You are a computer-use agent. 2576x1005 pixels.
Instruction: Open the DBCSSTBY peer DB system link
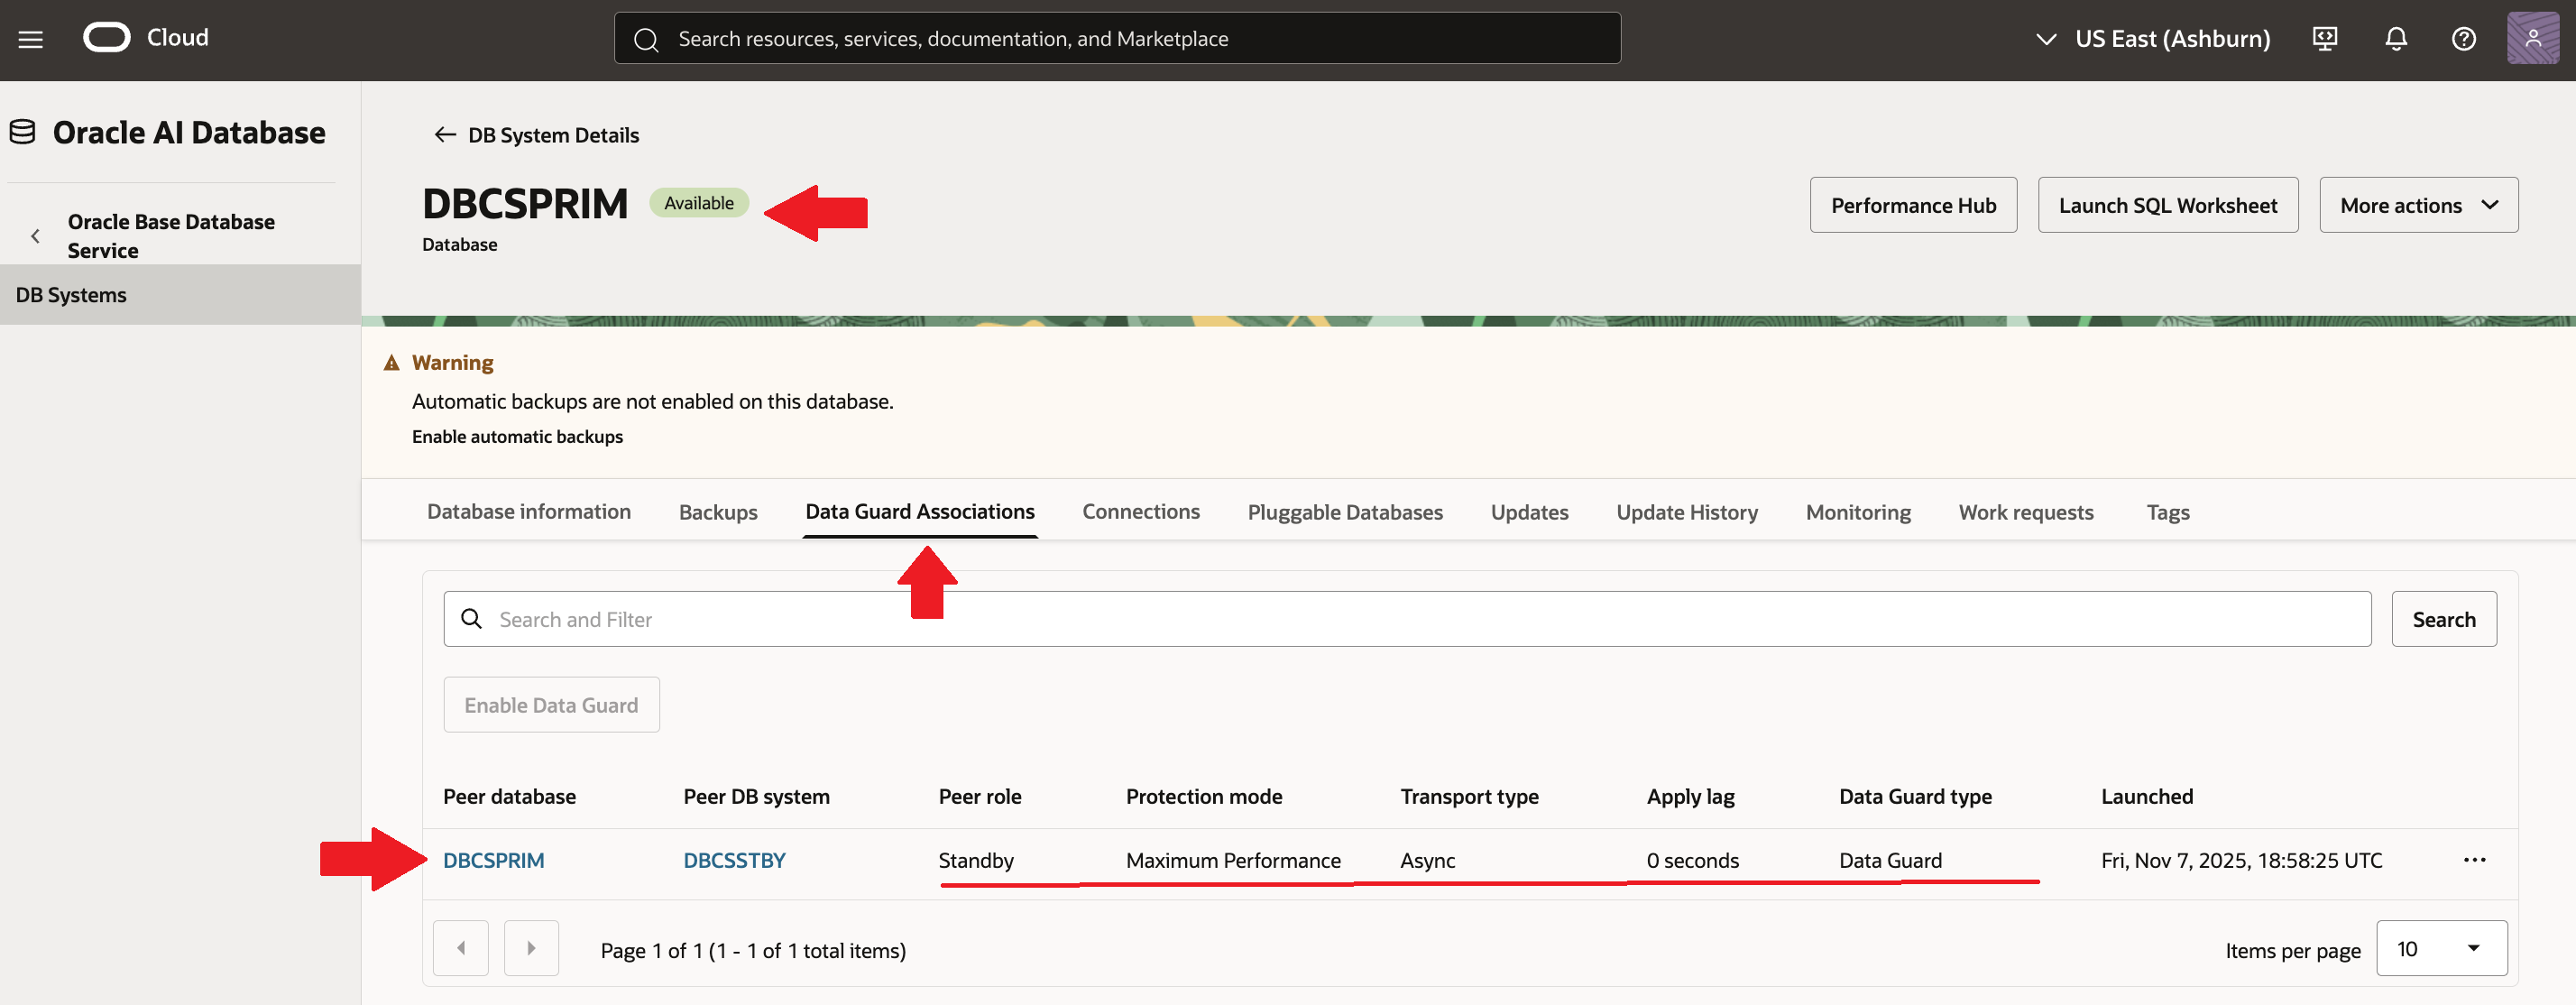734,860
